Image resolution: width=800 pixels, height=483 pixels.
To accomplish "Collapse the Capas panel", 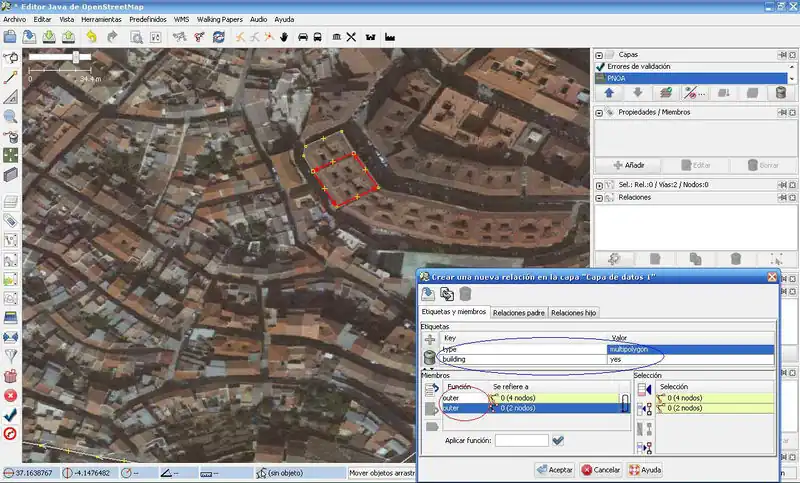I will [x=600, y=54].
